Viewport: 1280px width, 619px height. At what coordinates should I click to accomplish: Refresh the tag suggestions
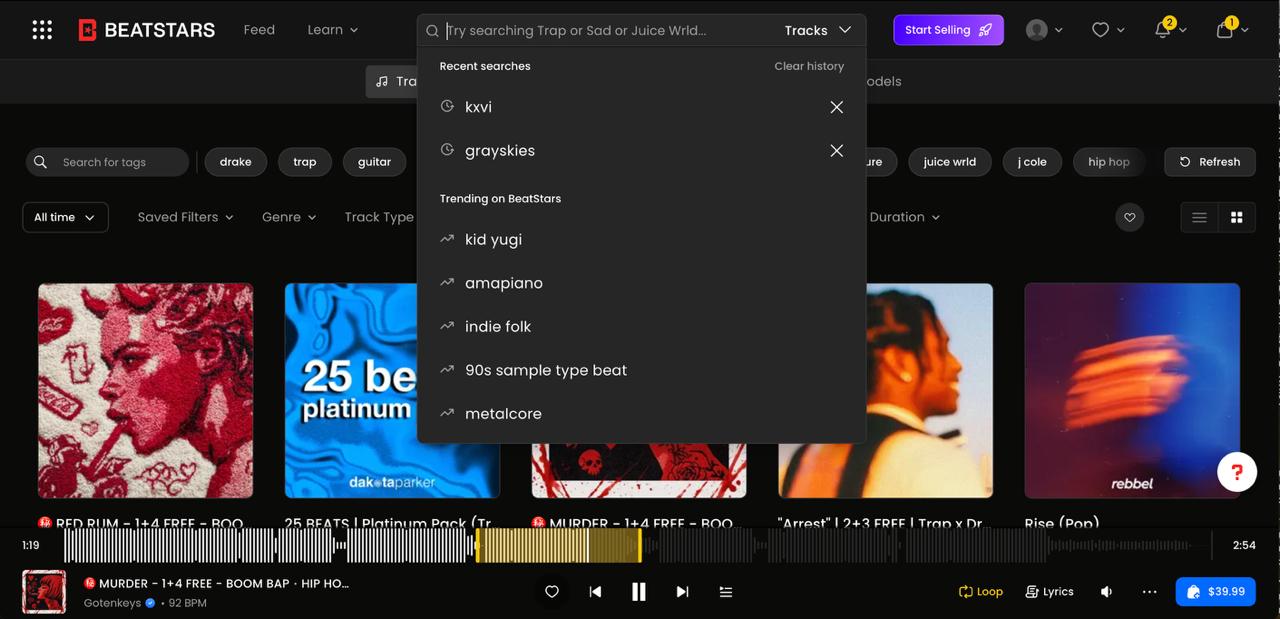pos(1210,162)
